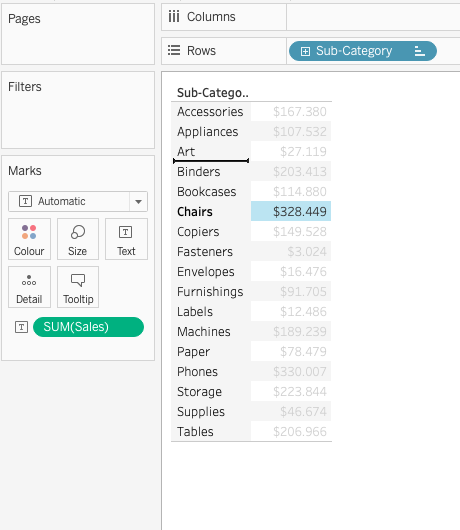Open the Automatic mark type dropdown arrow
This screenshot has width=460, height=530.
tap(138, 201)
